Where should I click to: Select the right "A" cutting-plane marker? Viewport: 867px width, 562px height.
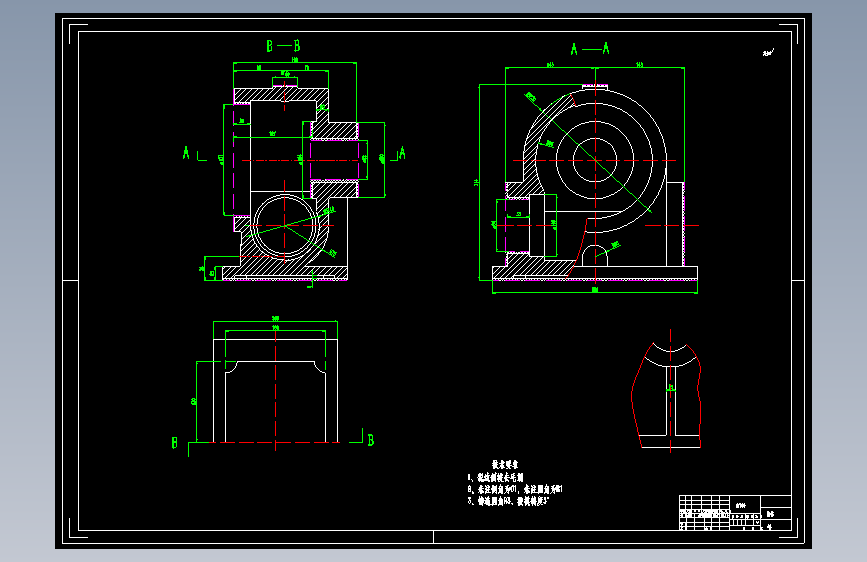[x=402, y=153]
